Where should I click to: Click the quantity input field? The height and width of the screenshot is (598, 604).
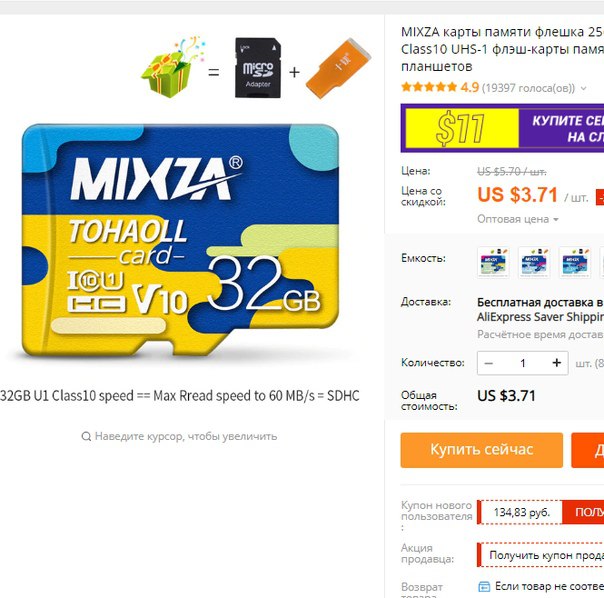[x=523, y=363]
